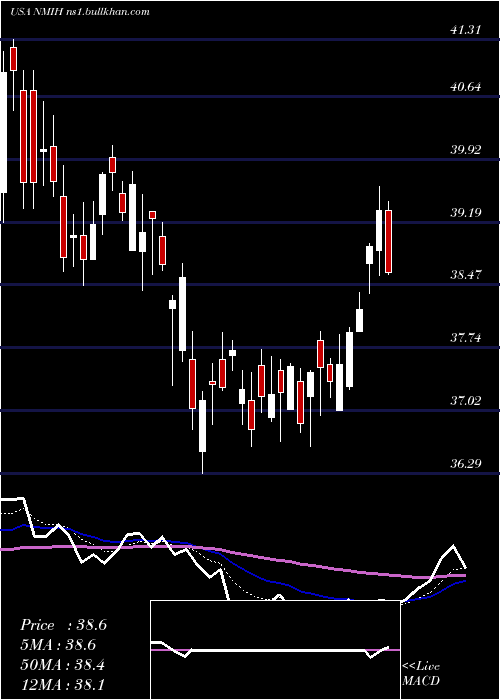Click the 37.02 price level label
Viewport: 500px width, 700px height.
(x=466, y=401)
